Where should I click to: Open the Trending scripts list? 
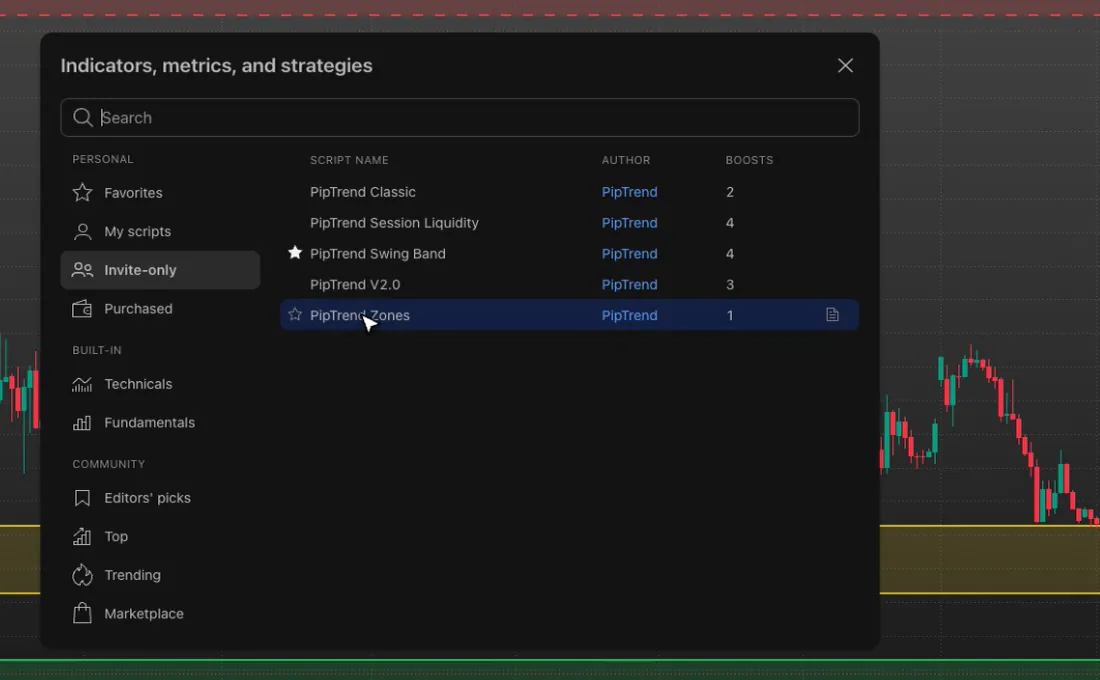(x=160, y=575)
